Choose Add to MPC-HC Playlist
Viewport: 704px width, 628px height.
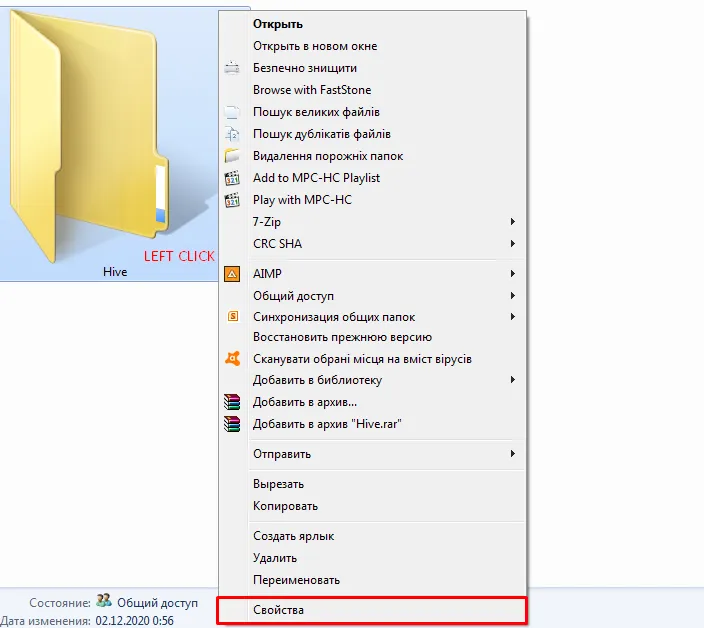(x=372, y=178)
